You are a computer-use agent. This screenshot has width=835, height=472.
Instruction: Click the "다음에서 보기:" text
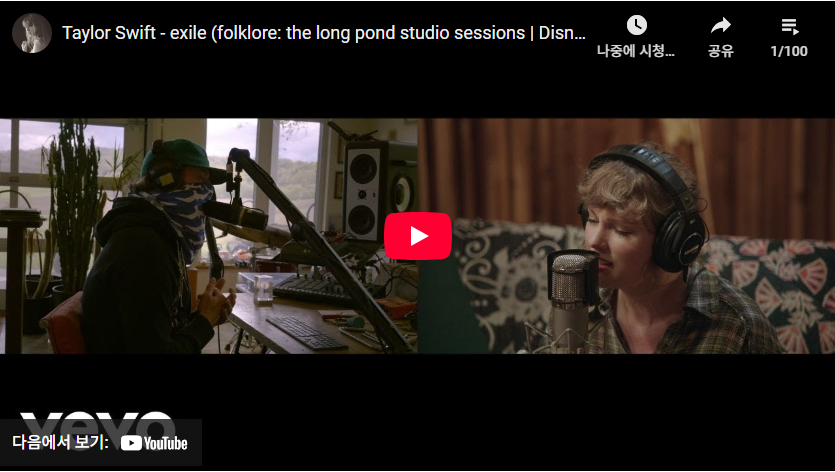coord(60,443)
